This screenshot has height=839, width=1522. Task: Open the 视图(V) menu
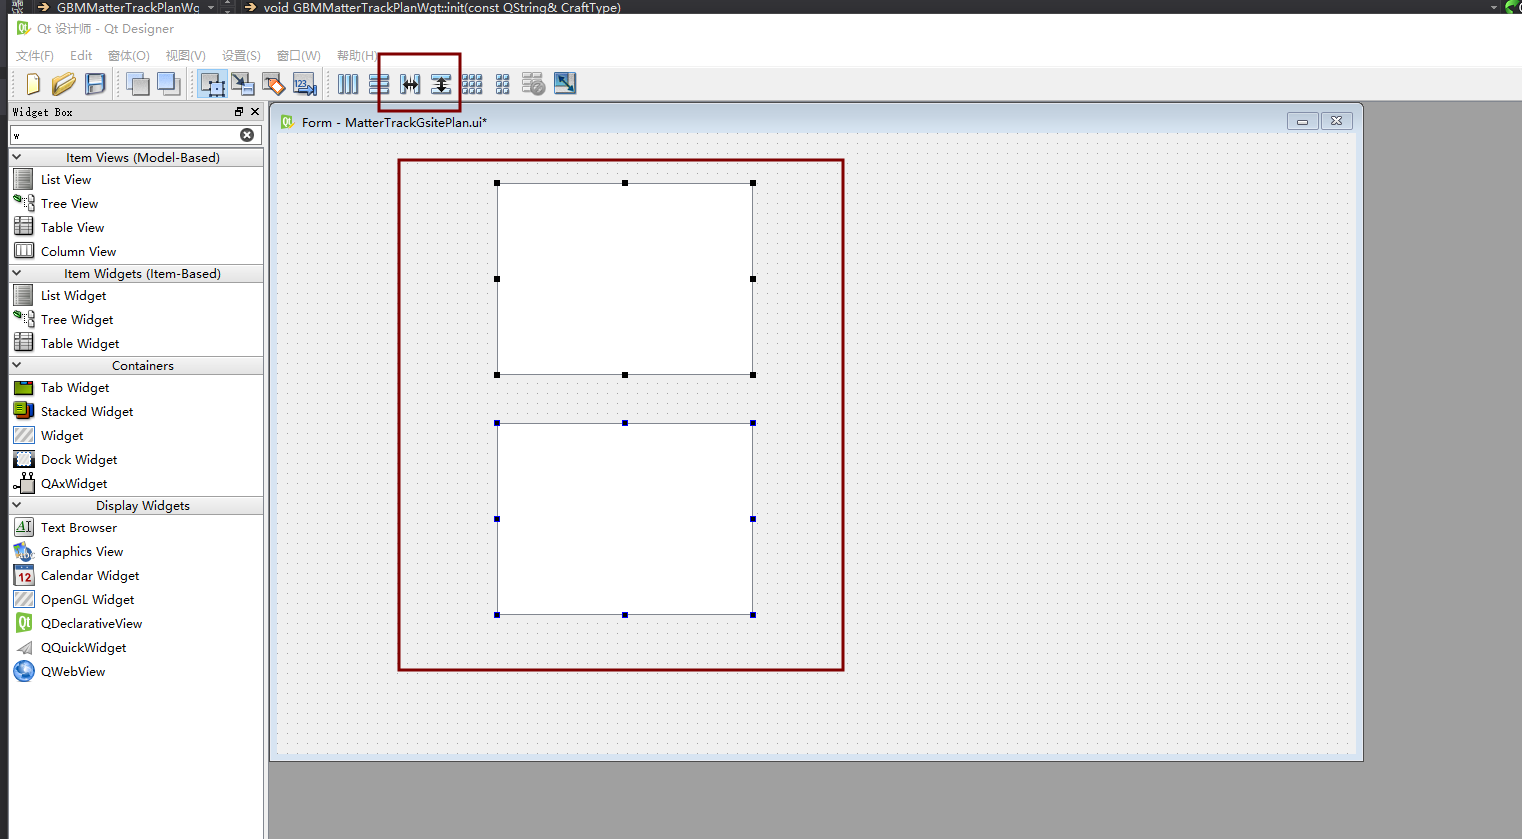click(185, 55)
